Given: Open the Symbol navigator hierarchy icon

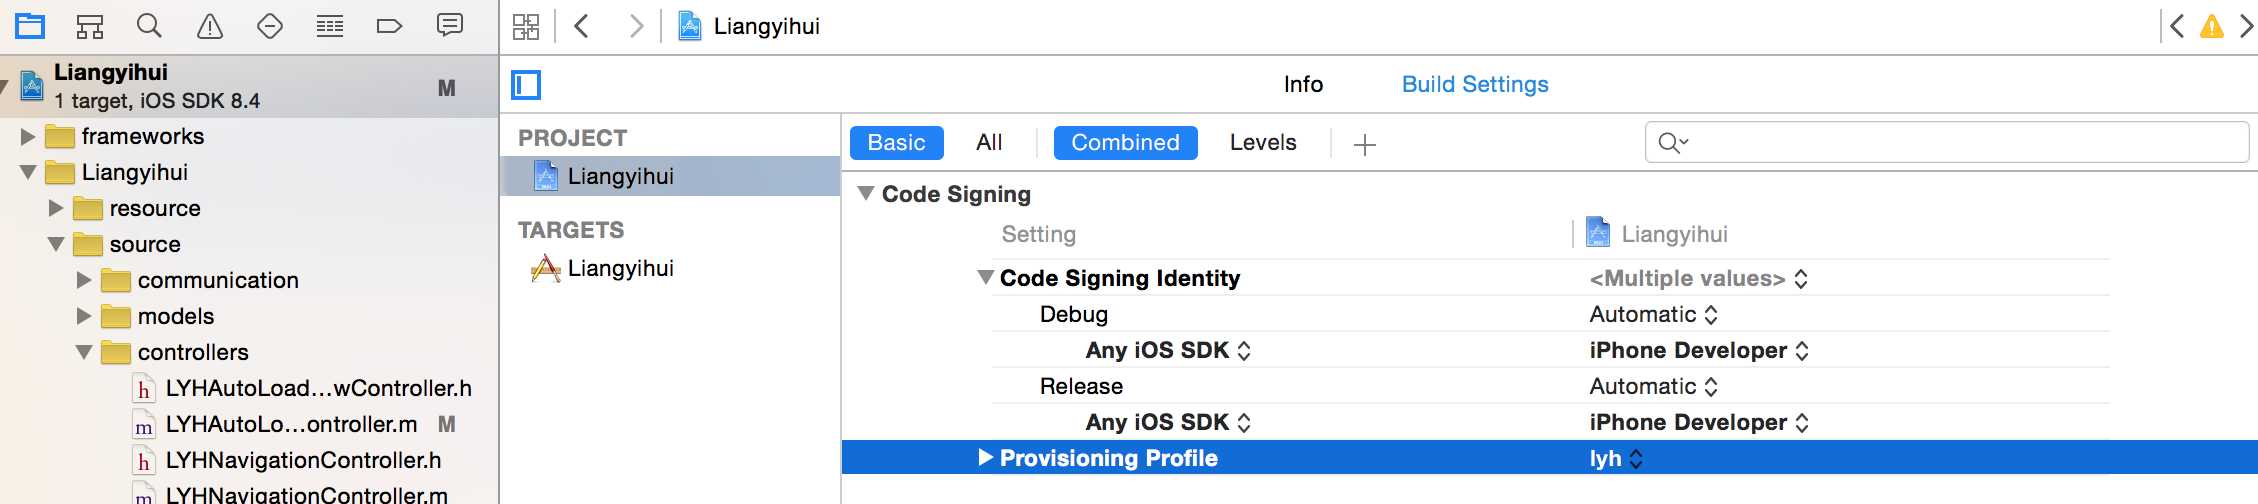Looking at the screenshot, I should 90,26.
